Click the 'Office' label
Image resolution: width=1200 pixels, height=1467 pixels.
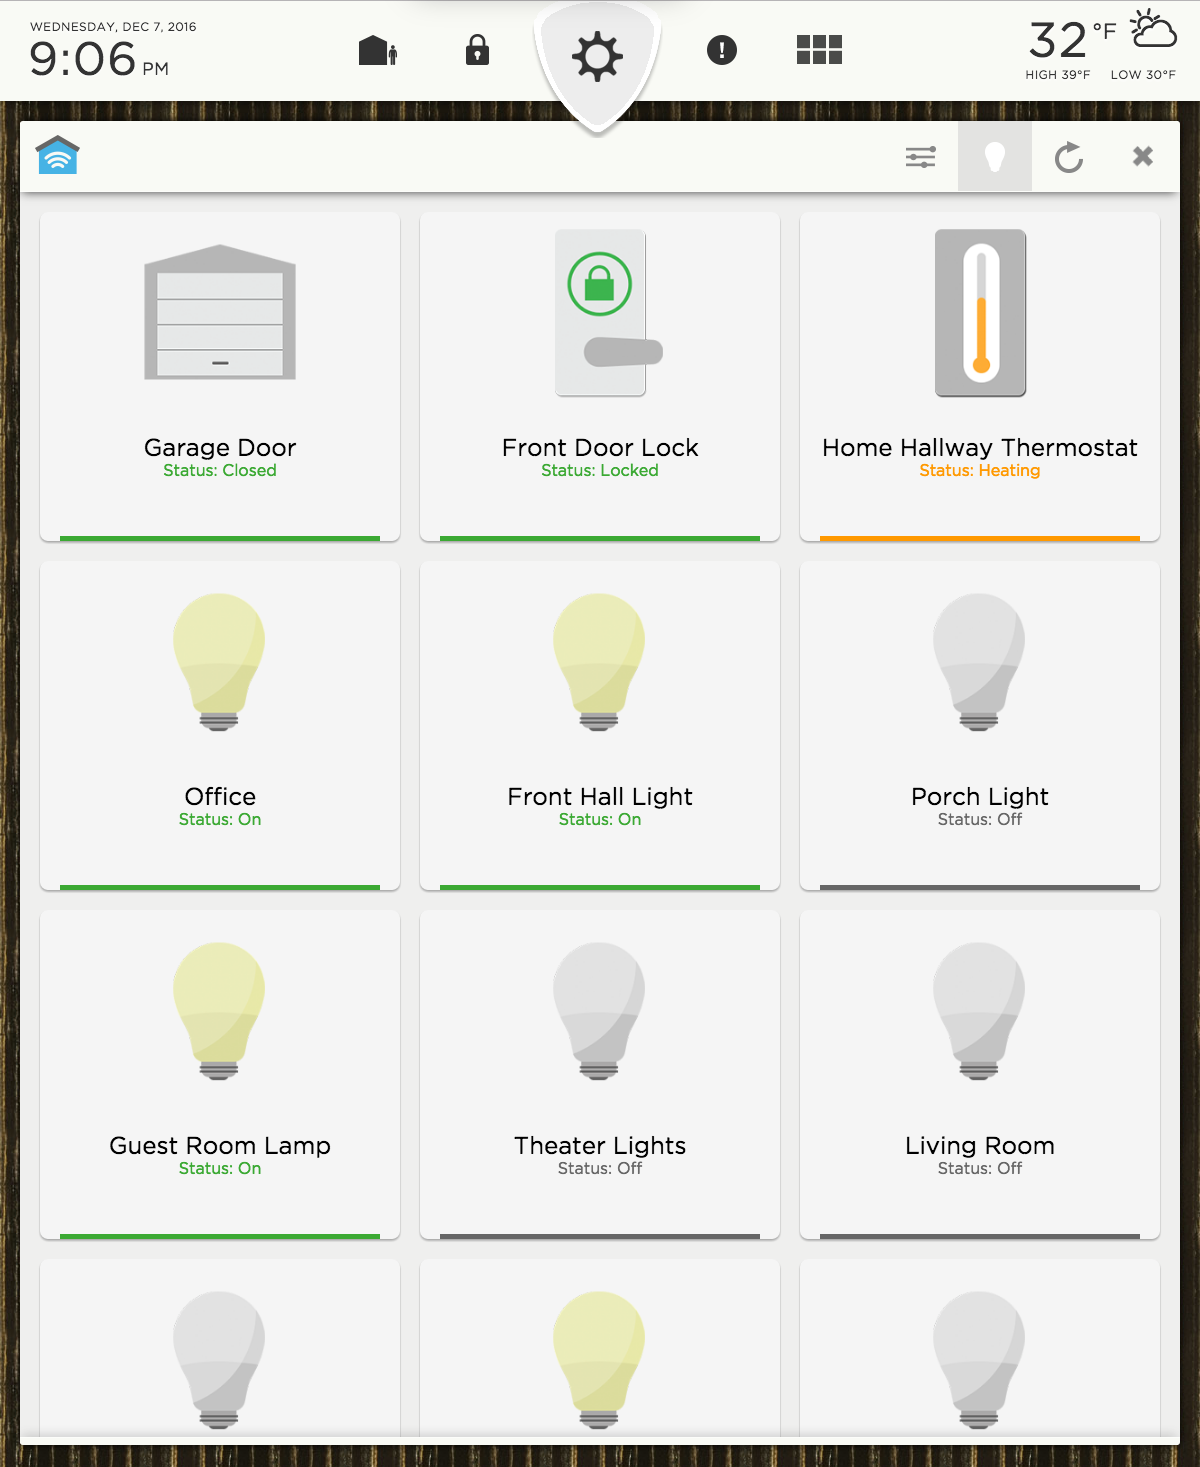coord(220,796)
